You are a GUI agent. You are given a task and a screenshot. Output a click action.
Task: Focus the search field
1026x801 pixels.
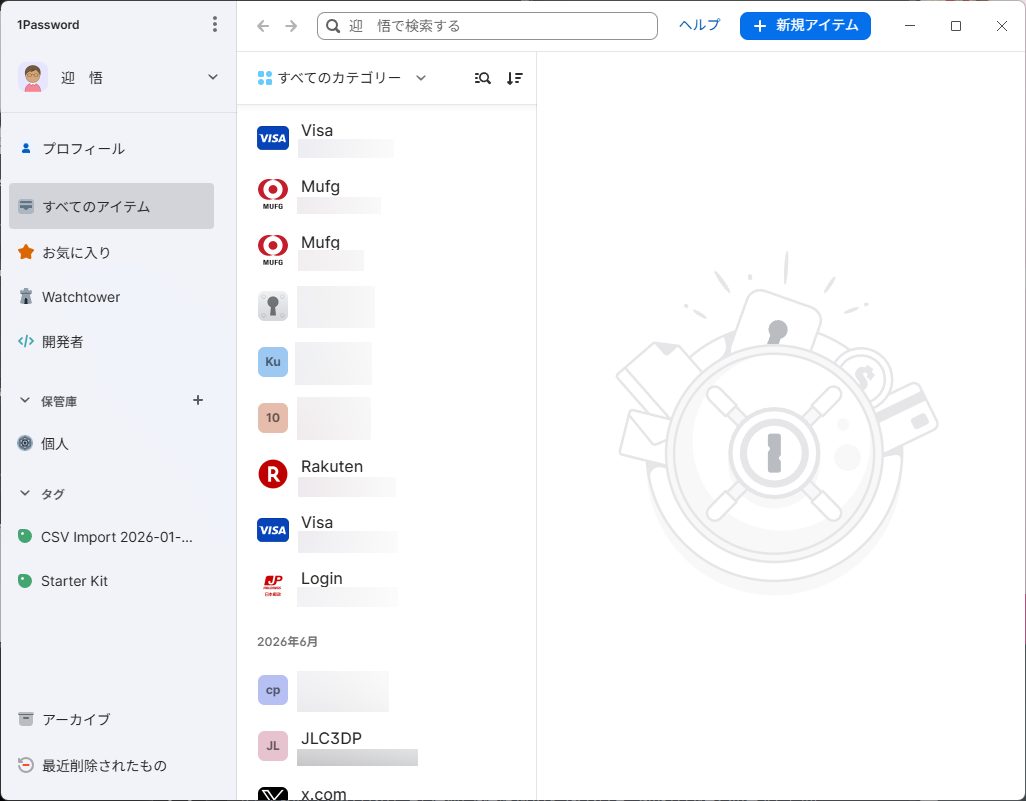coord(487,26)
